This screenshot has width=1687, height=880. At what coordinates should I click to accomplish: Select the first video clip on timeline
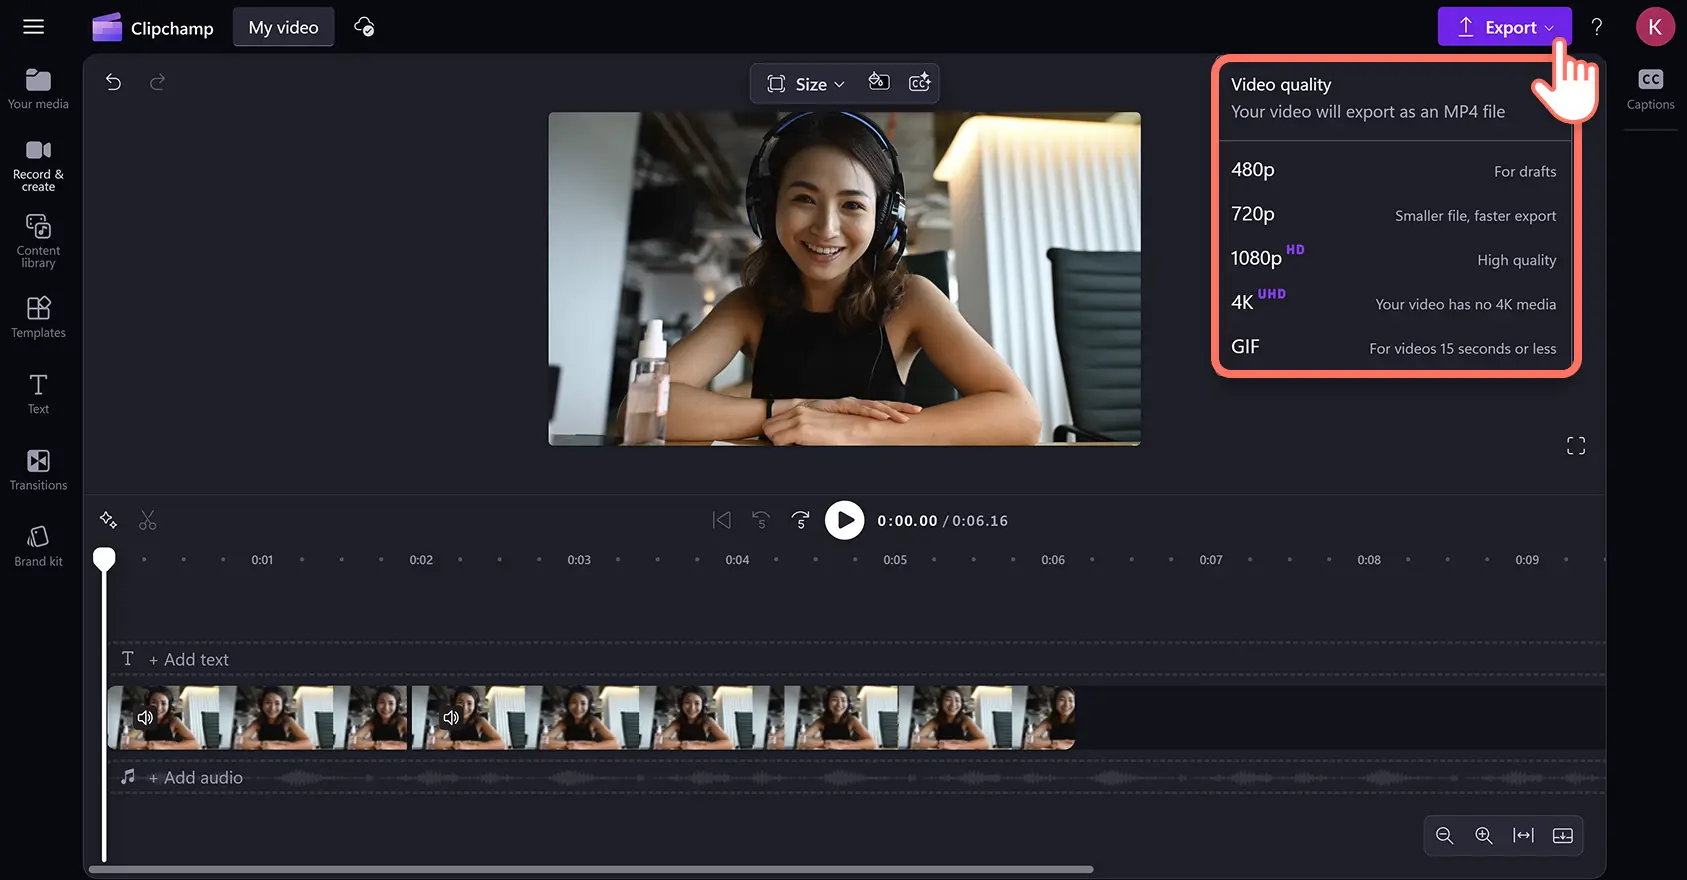pos(258,718)
